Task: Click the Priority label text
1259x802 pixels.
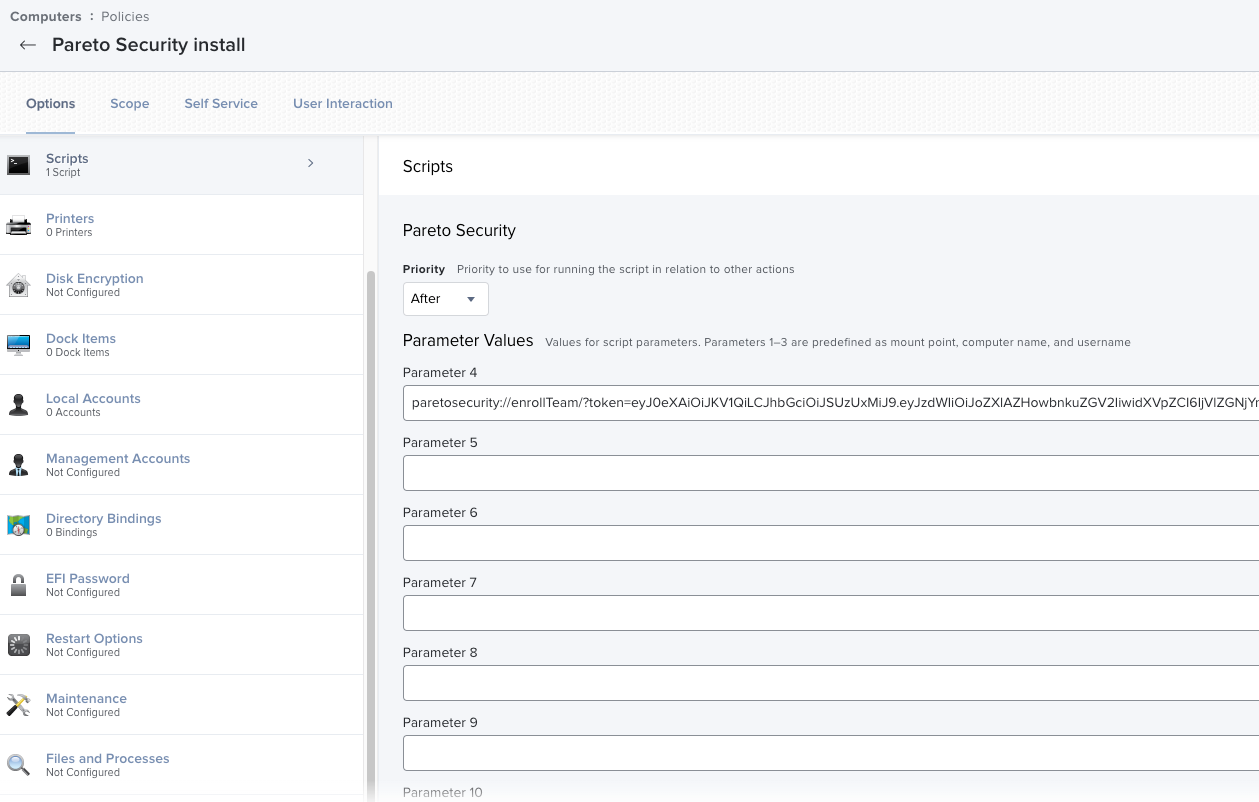Action: (424, 270)
